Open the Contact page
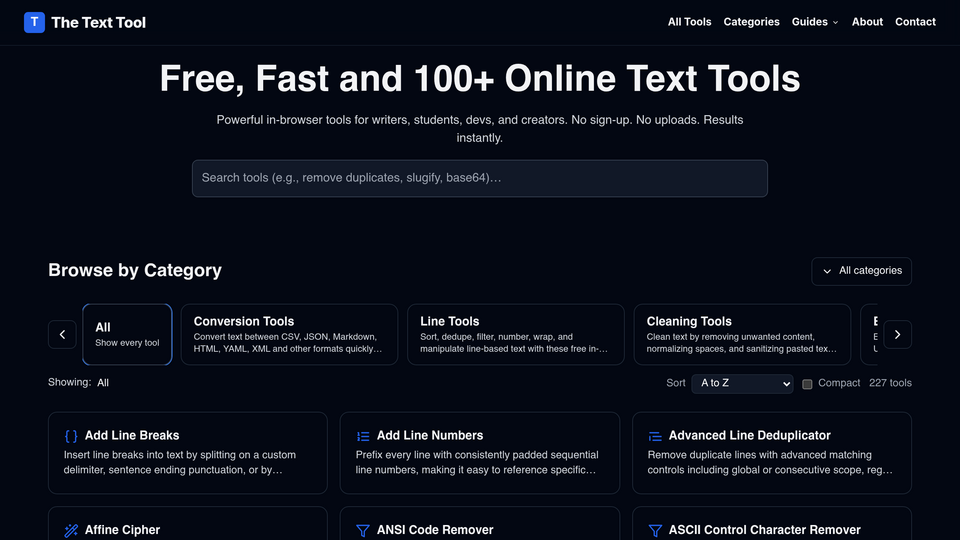This screenshot has width=960, height=540. click(915, 22)
